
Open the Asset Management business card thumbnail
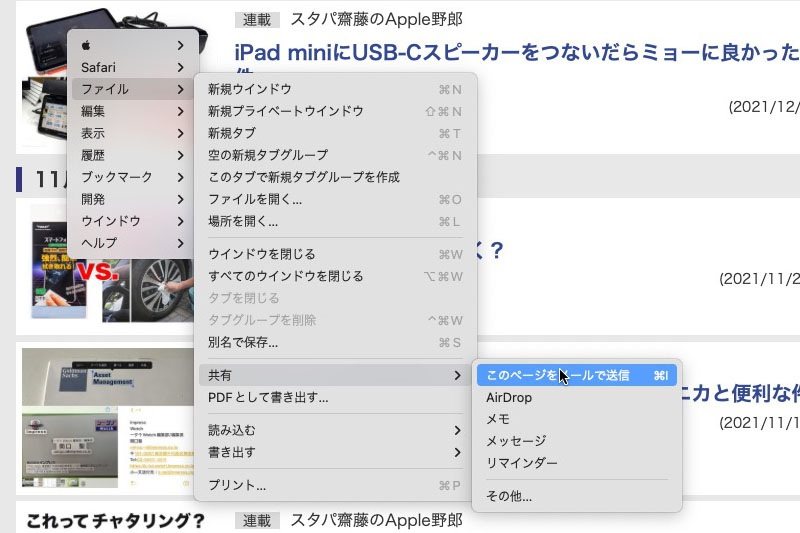pyautogui.click(x=108, y=418)
